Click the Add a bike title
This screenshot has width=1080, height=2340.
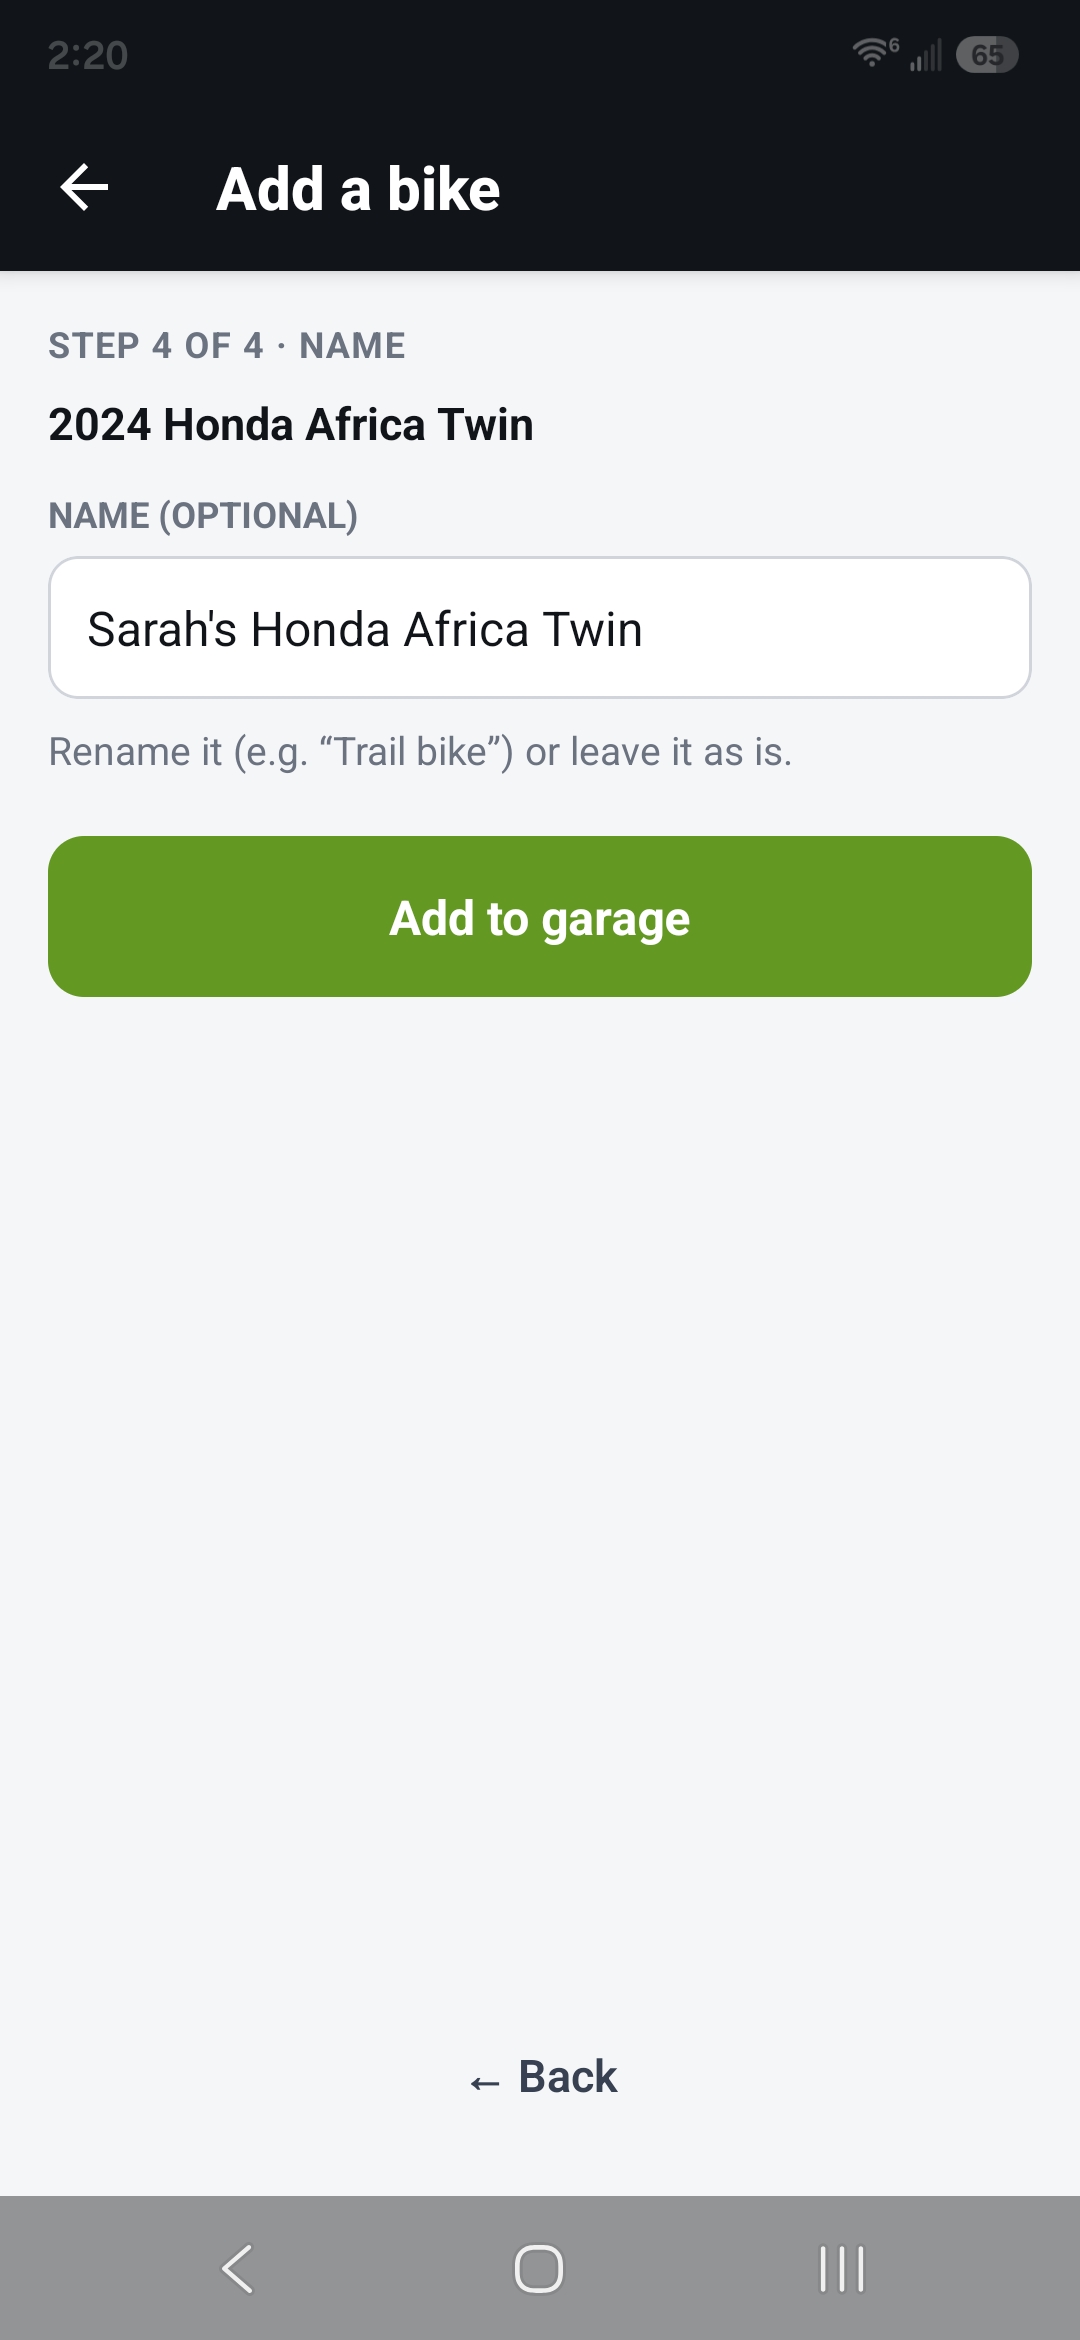coord(358,189)
